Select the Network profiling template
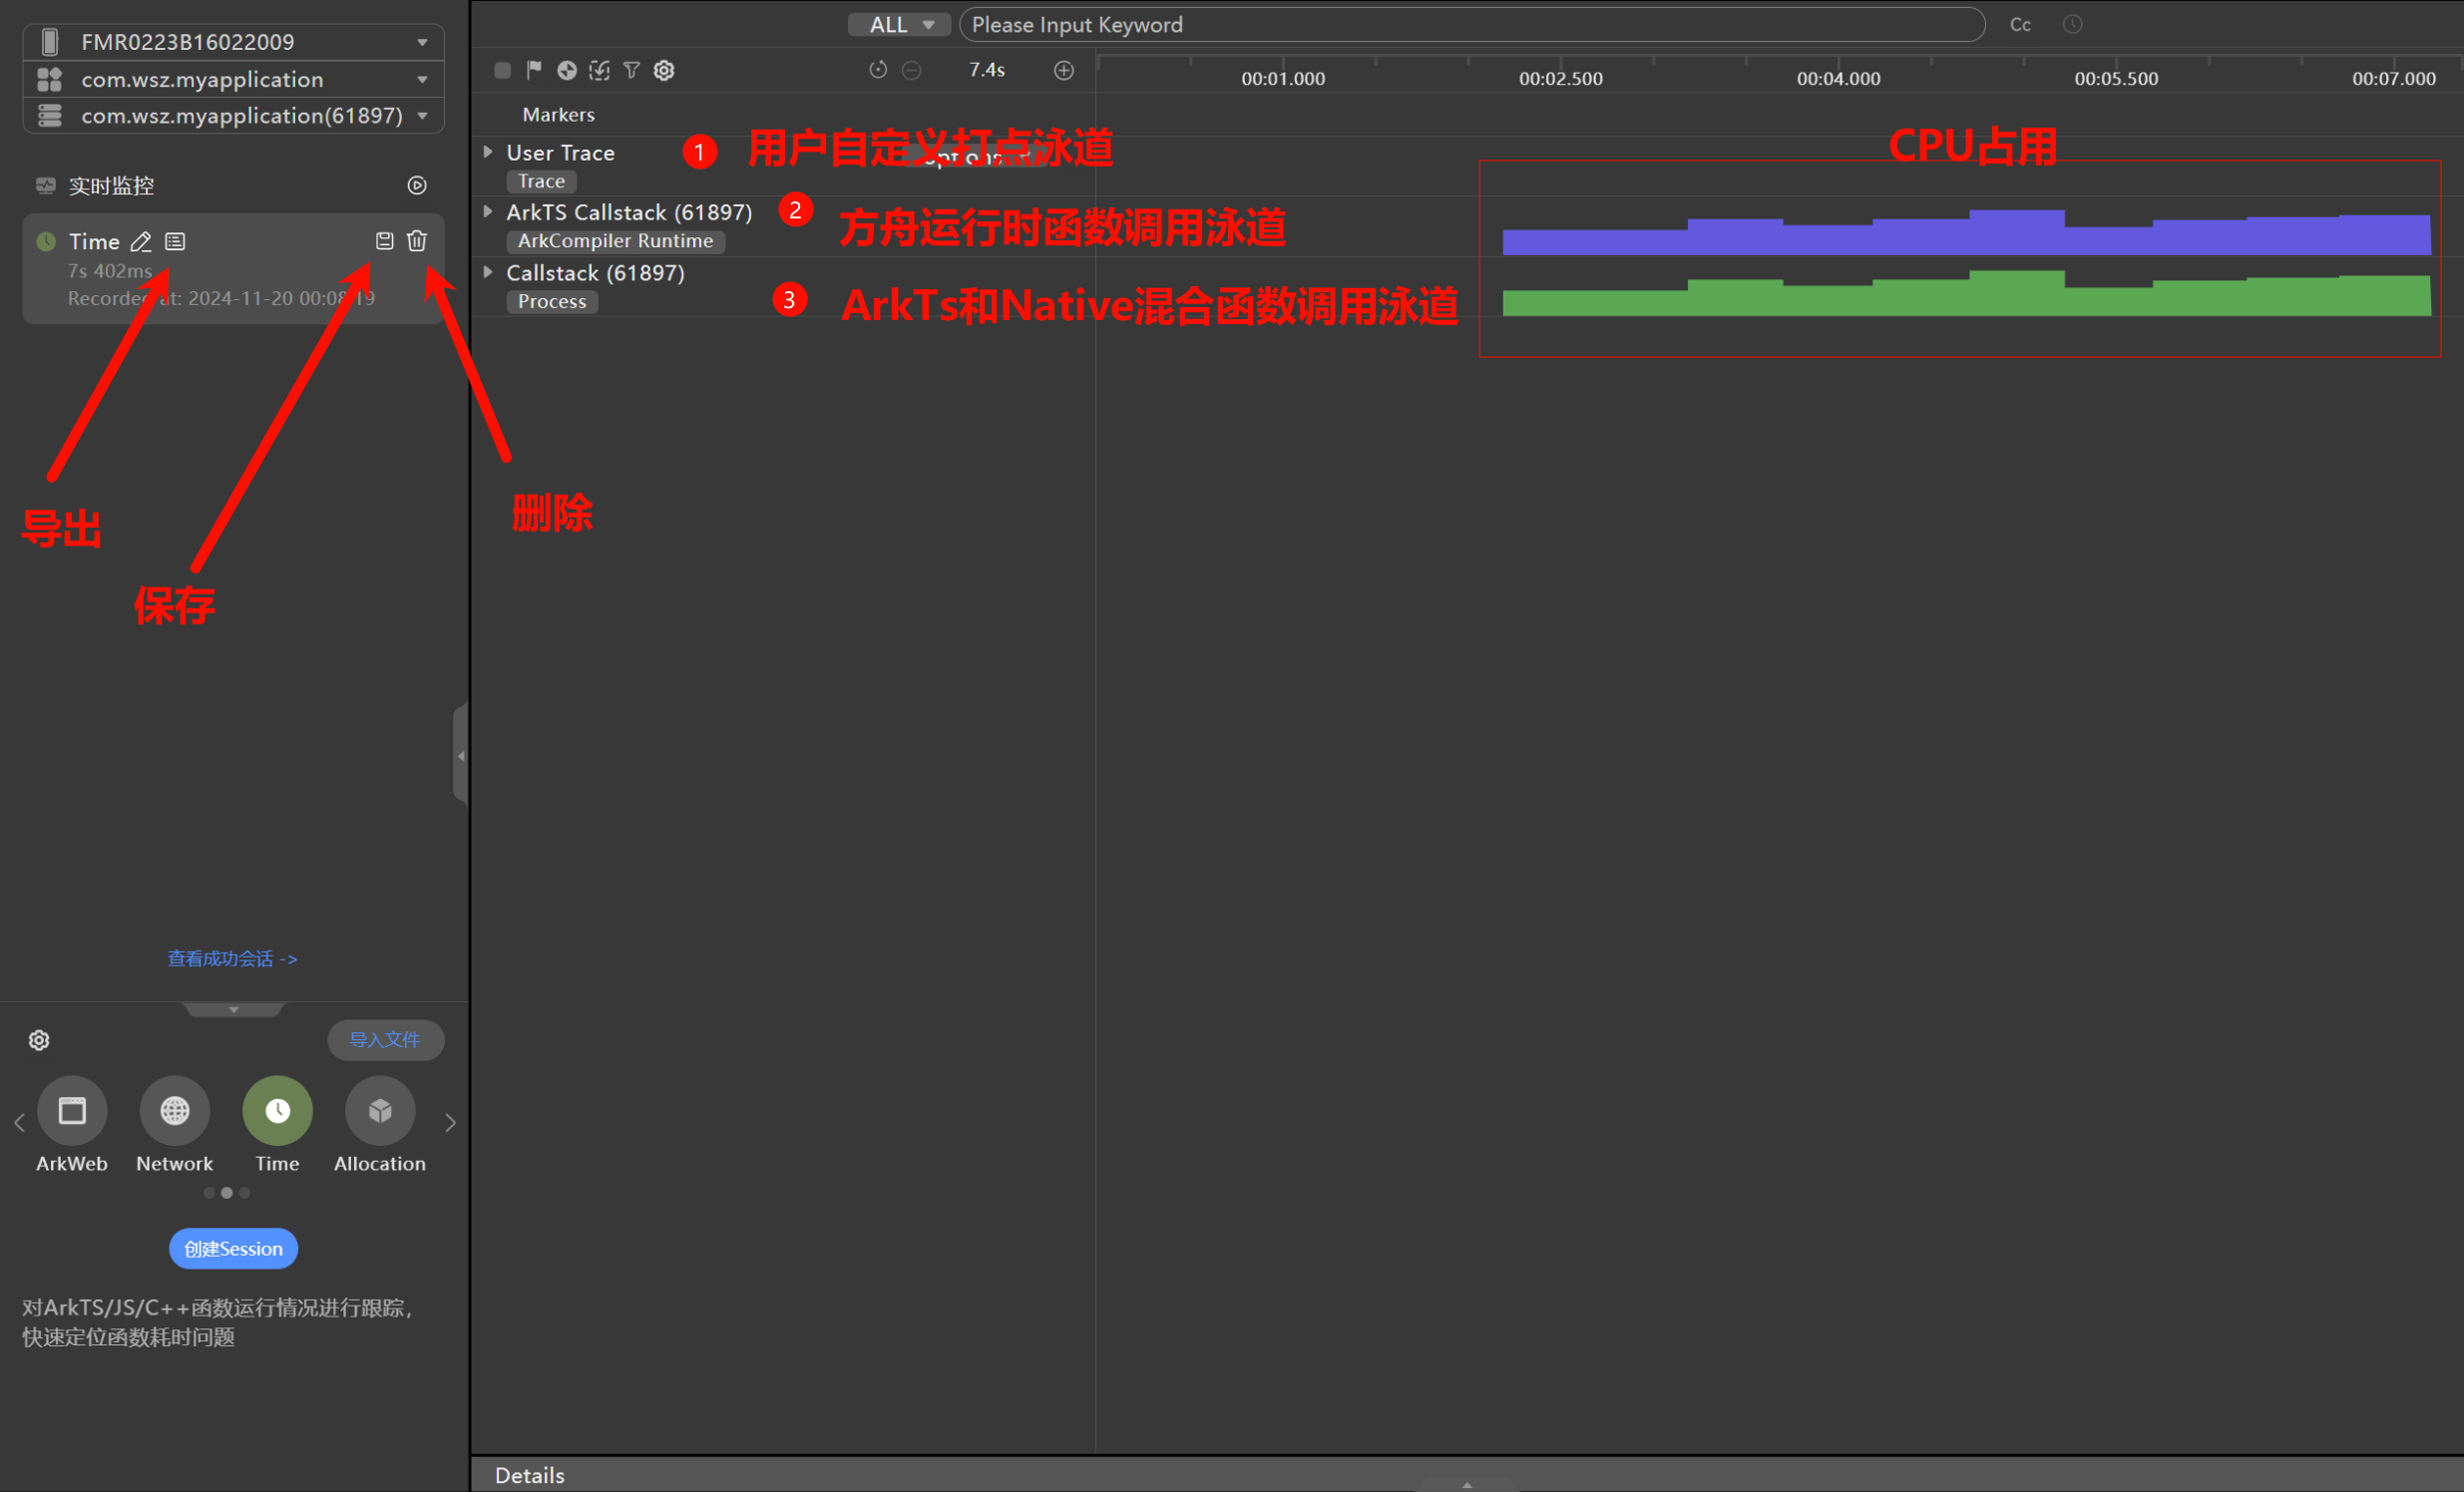This screenshot has height=1492, width=2464. (175, 1111)
